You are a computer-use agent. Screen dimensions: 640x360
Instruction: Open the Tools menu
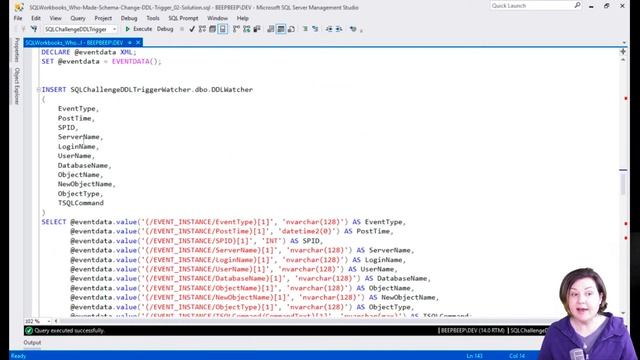pyautogui.click(x=153, y=18)
